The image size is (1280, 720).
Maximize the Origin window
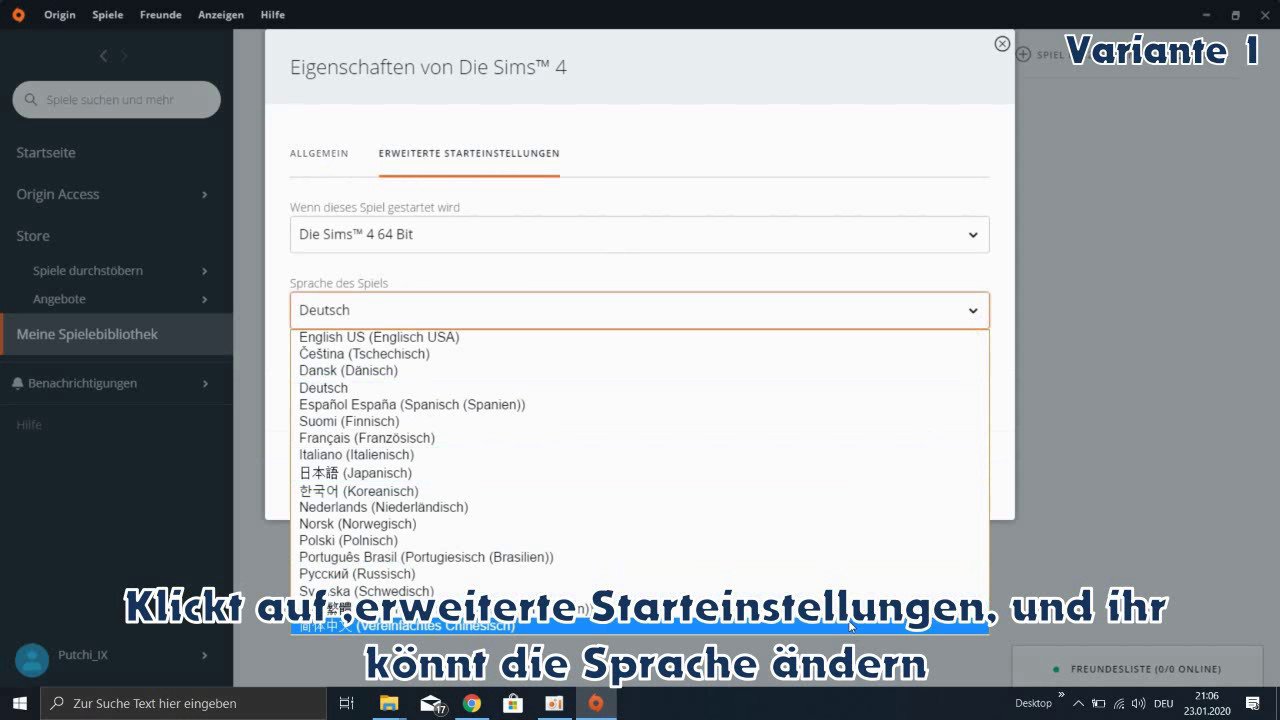coord(1235,15)
